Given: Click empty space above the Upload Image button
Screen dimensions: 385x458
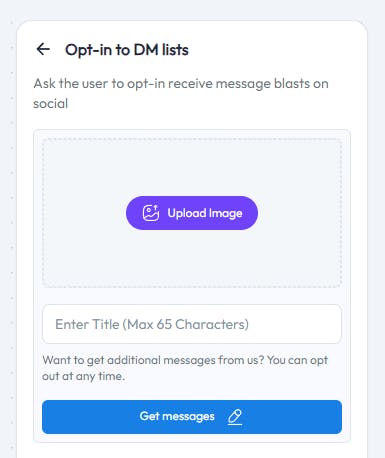Looking at the screenshot, I should click(x=192, y=167).
